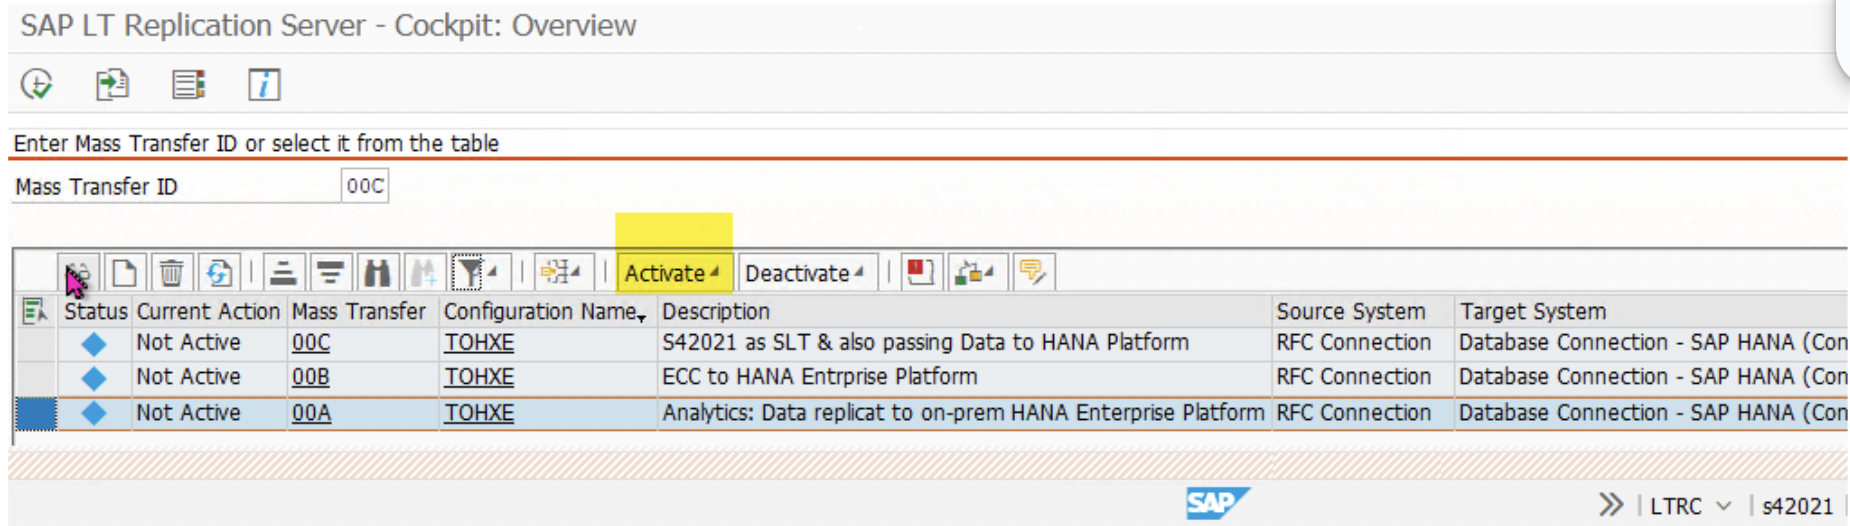Viewport: 1850px width, 526px height.
Task: Click the Mass Transfer ID input field
Action: (x=364, y=186)
